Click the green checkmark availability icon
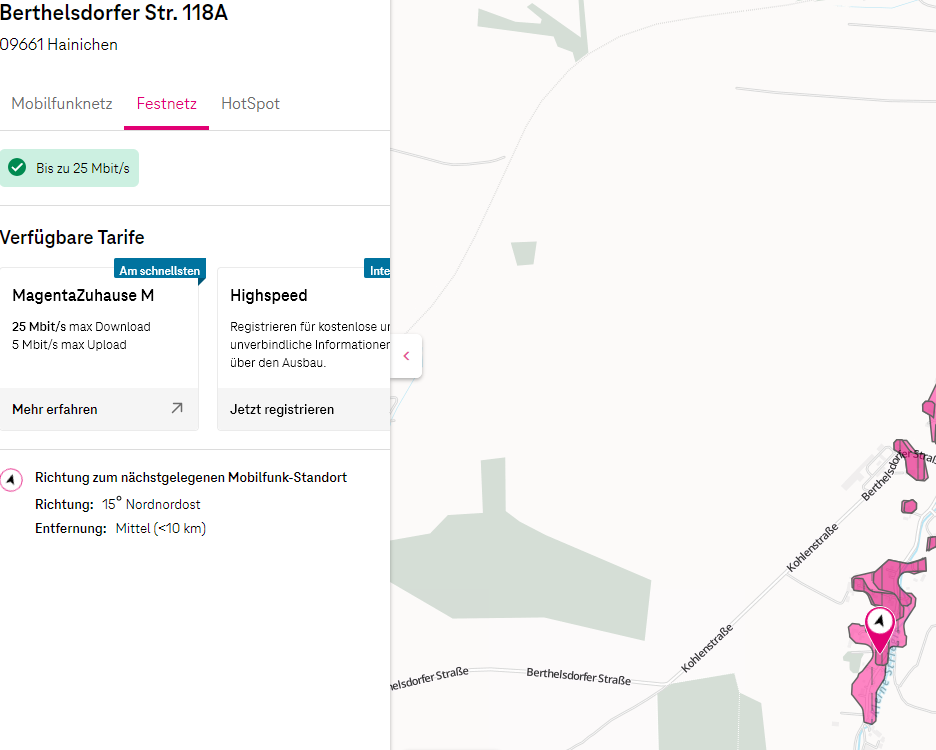Viewport: 936px width, 750px height. point(17,167)
